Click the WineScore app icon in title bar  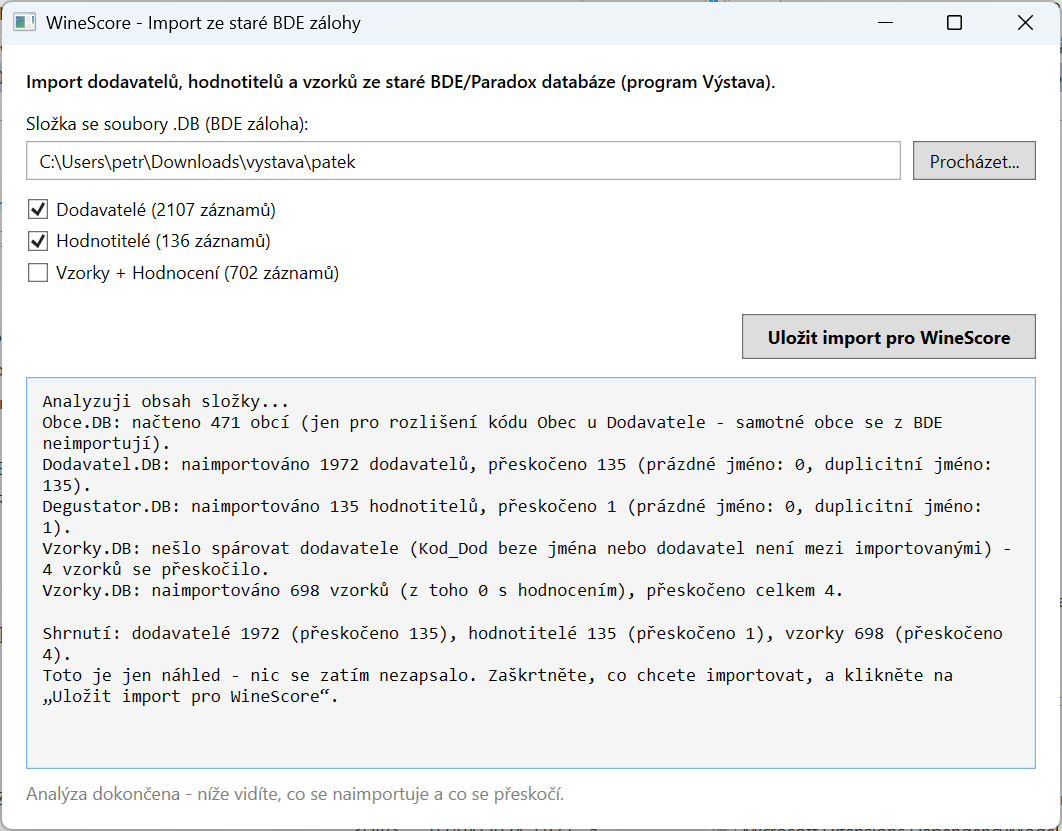(24, 22)
